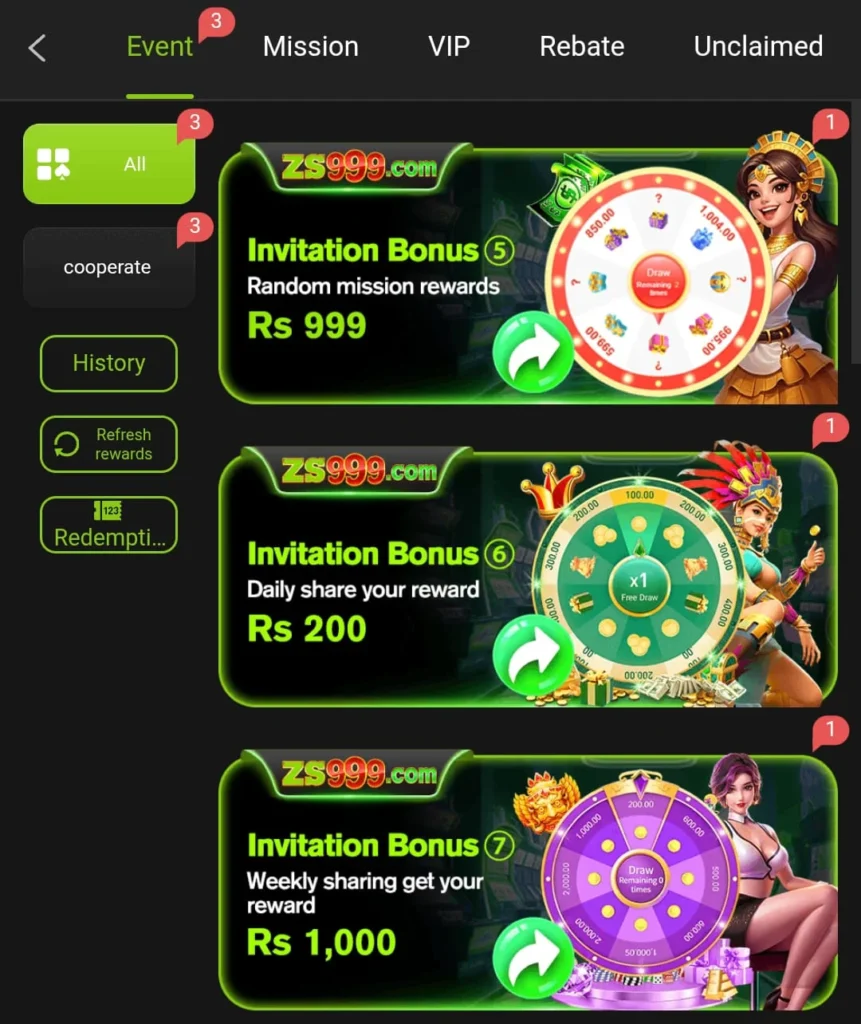Image resolution: width=861 pixels, height=1024 pixels.
Task: Click red Draw button on wheel
Action: click(x=658, y=282)
